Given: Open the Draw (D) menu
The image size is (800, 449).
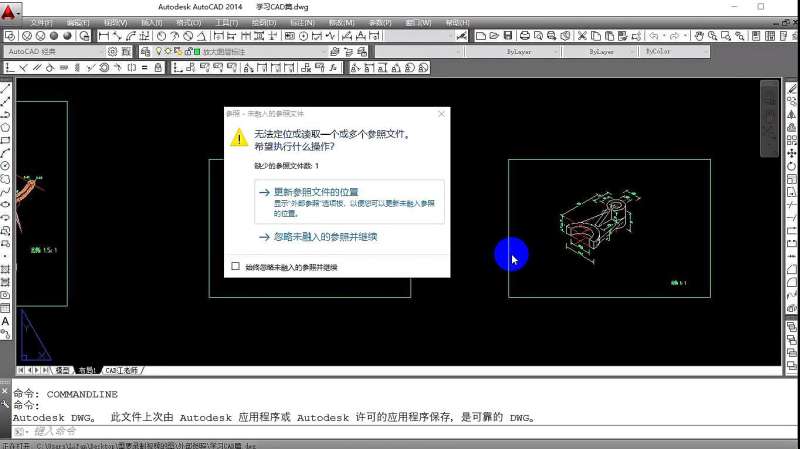Looking at the screenshot, I should point(264,22).
